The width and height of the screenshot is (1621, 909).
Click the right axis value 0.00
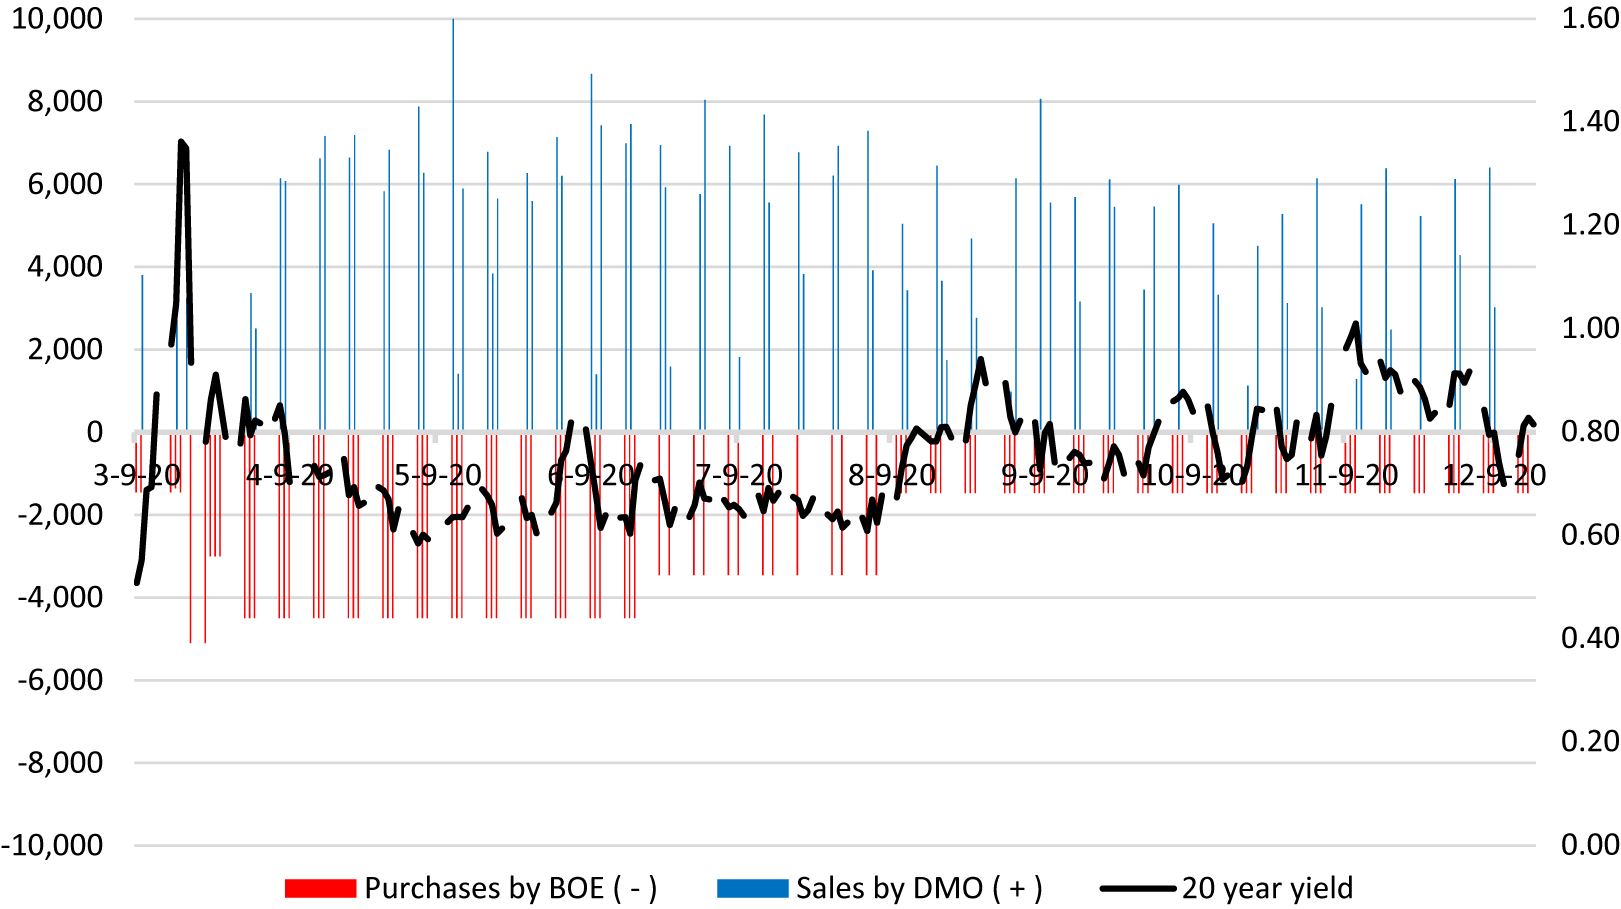tap(1590, 845)
